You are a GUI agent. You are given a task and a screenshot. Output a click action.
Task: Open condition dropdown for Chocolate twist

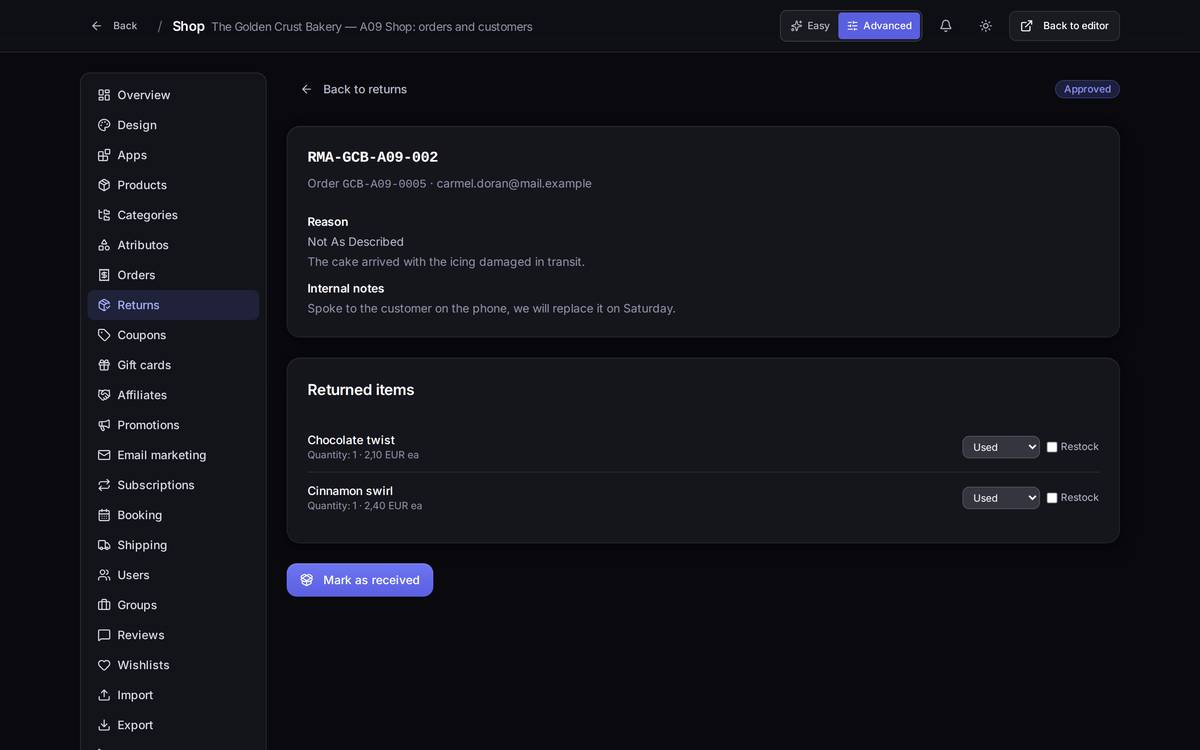pyautogui.click(x=1001, y=447)
